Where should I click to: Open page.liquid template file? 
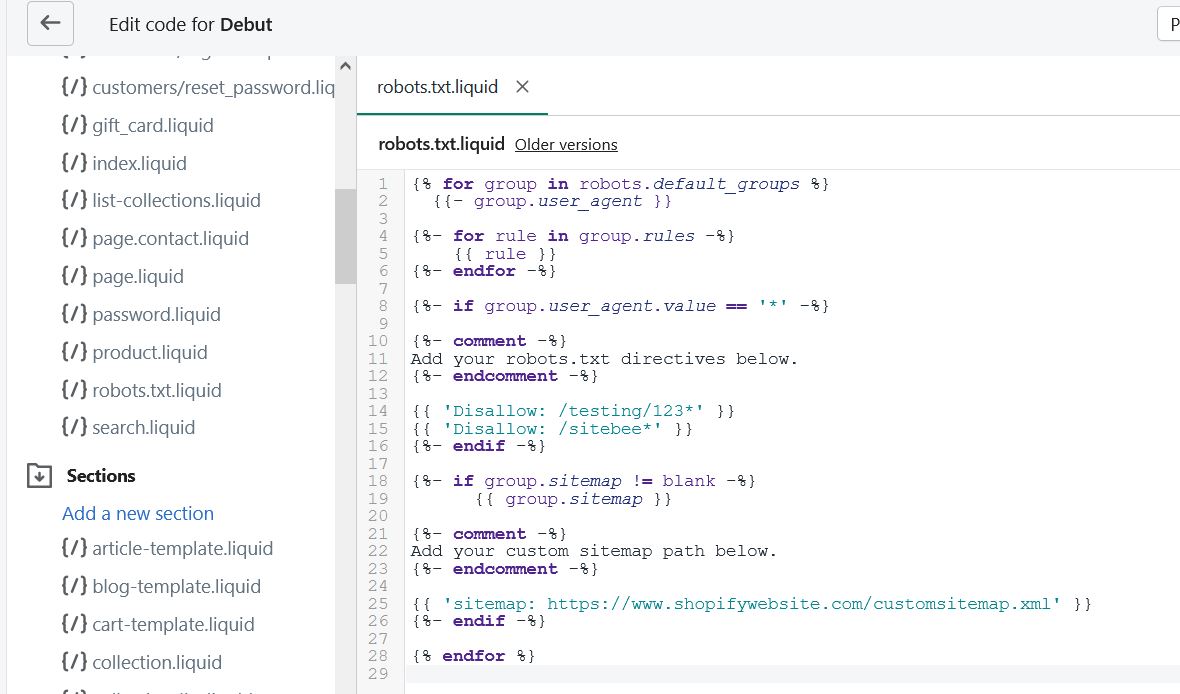pos(123,276)
